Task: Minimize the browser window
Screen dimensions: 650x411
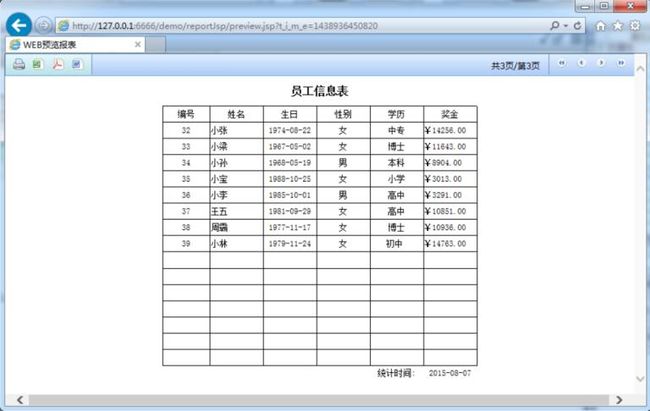Action: (585, 6)
